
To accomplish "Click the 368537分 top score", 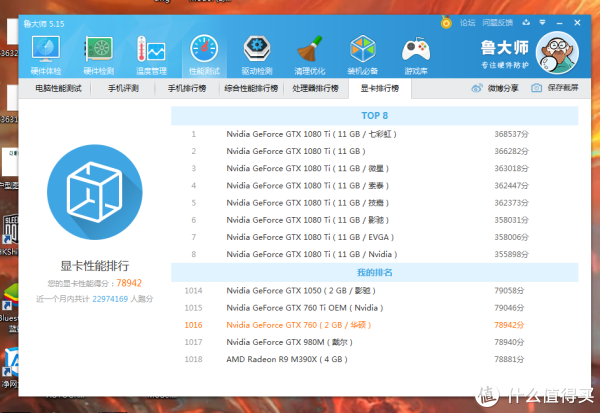I will 511,134.
